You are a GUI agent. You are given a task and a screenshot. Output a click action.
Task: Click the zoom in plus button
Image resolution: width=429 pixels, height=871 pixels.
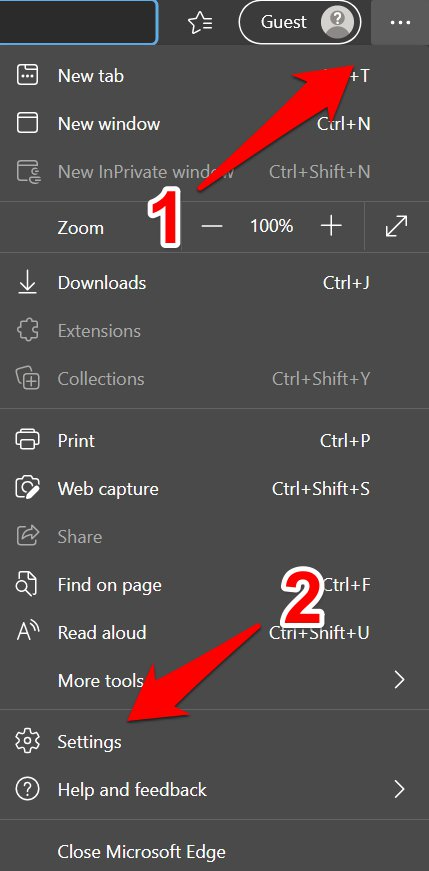[x=331, y=226]
